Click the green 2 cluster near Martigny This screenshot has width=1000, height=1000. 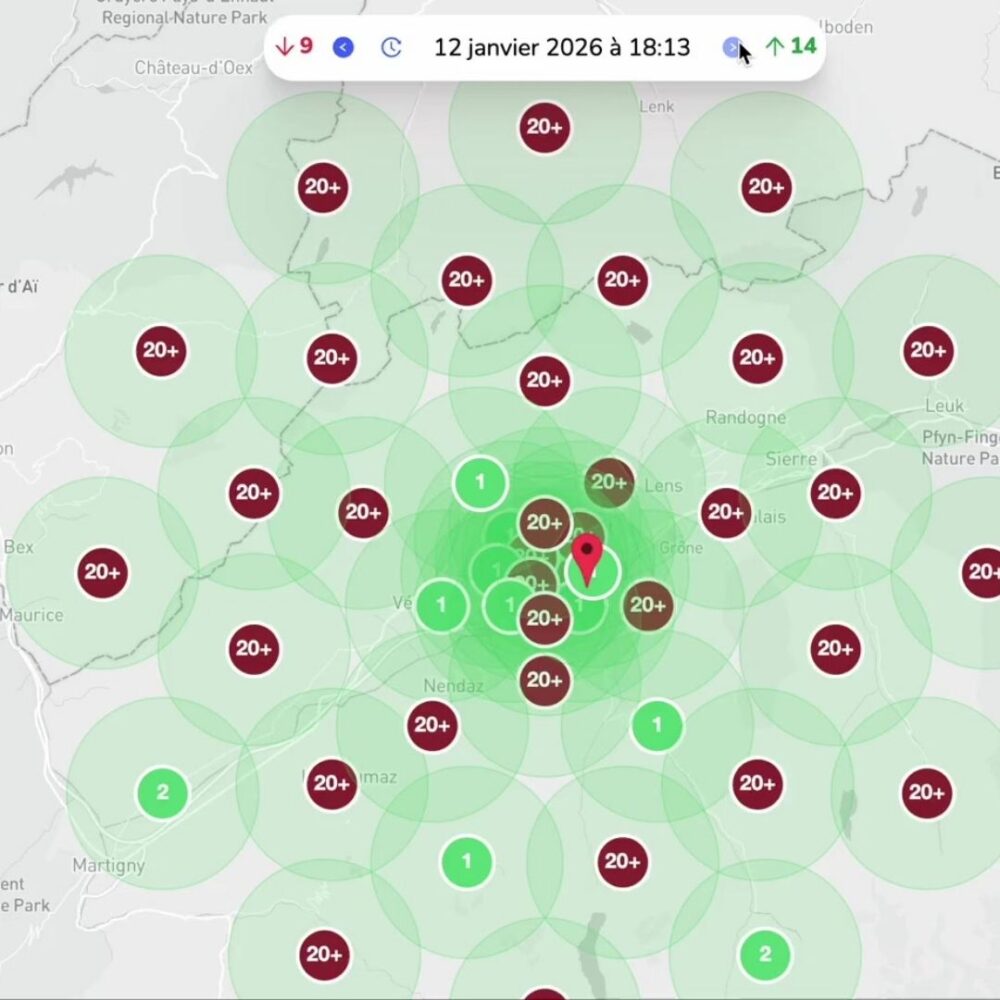(161, 793)
